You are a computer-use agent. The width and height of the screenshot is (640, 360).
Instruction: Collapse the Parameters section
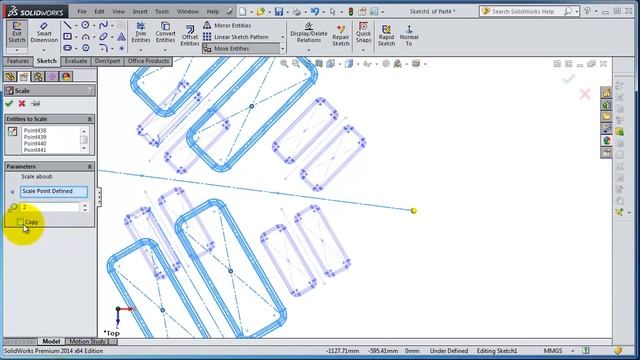coord(89,167)
